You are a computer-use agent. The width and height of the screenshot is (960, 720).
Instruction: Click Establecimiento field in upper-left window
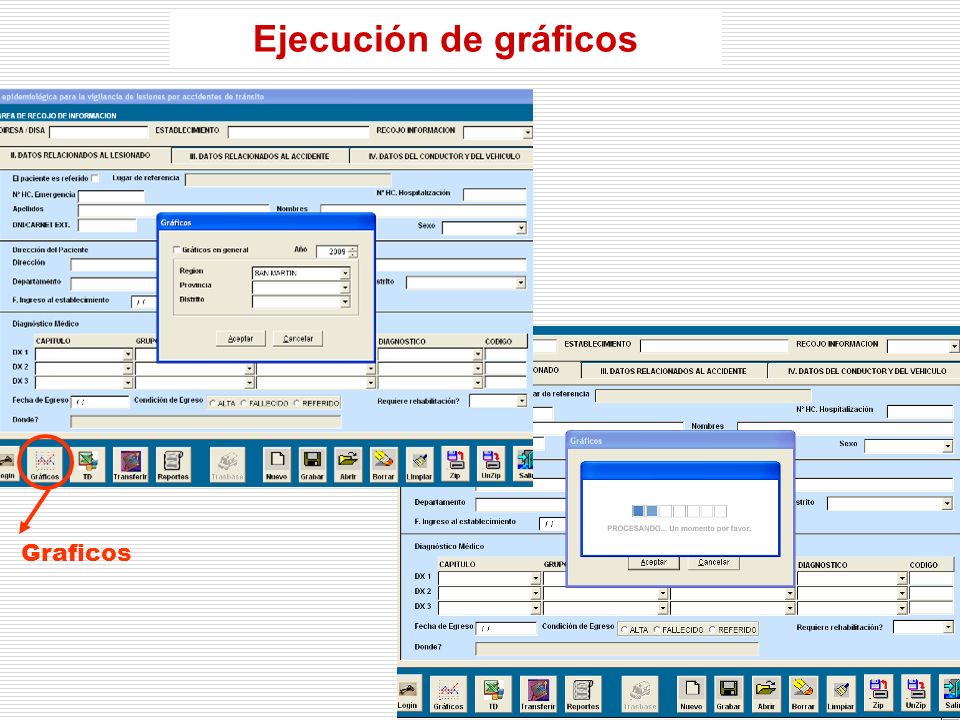(298, 132)
